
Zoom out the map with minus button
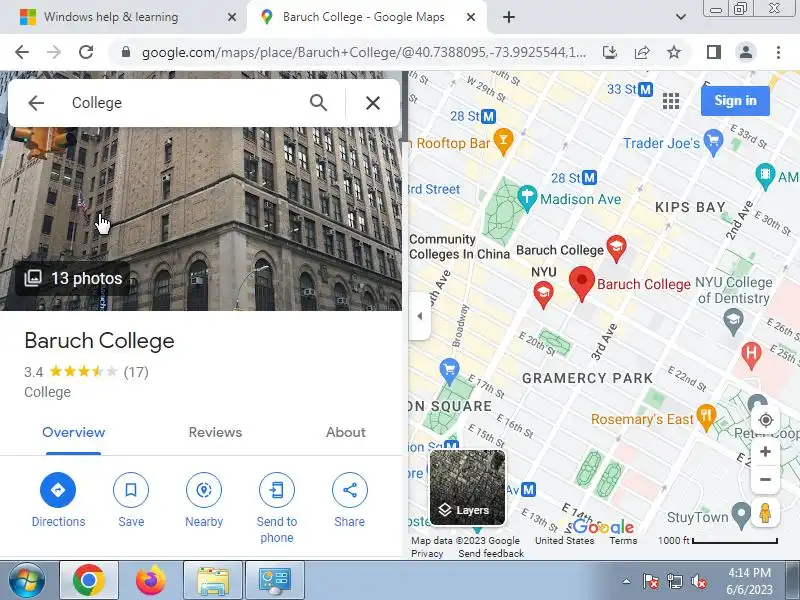click(x=765, y=480)
